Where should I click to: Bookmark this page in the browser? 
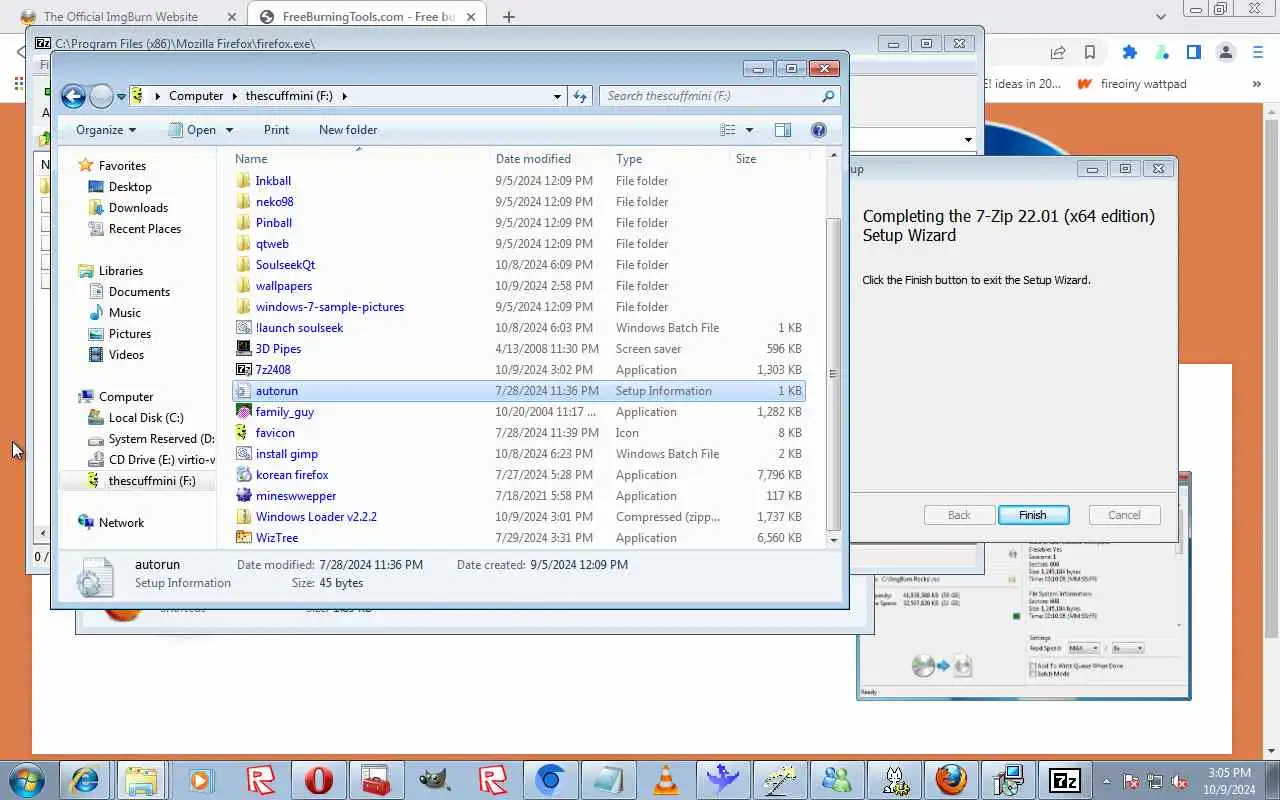(1089, 52)
